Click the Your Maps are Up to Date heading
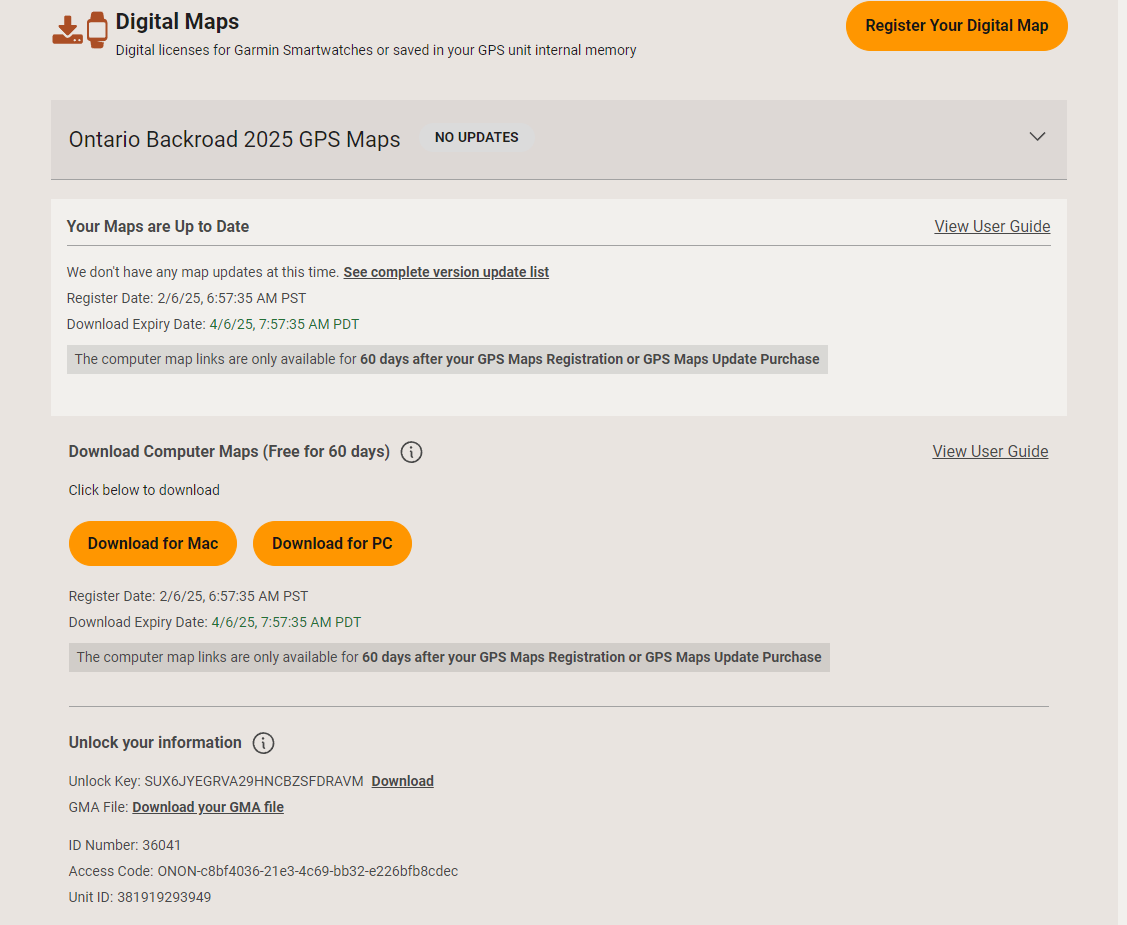 coord(157,226)
